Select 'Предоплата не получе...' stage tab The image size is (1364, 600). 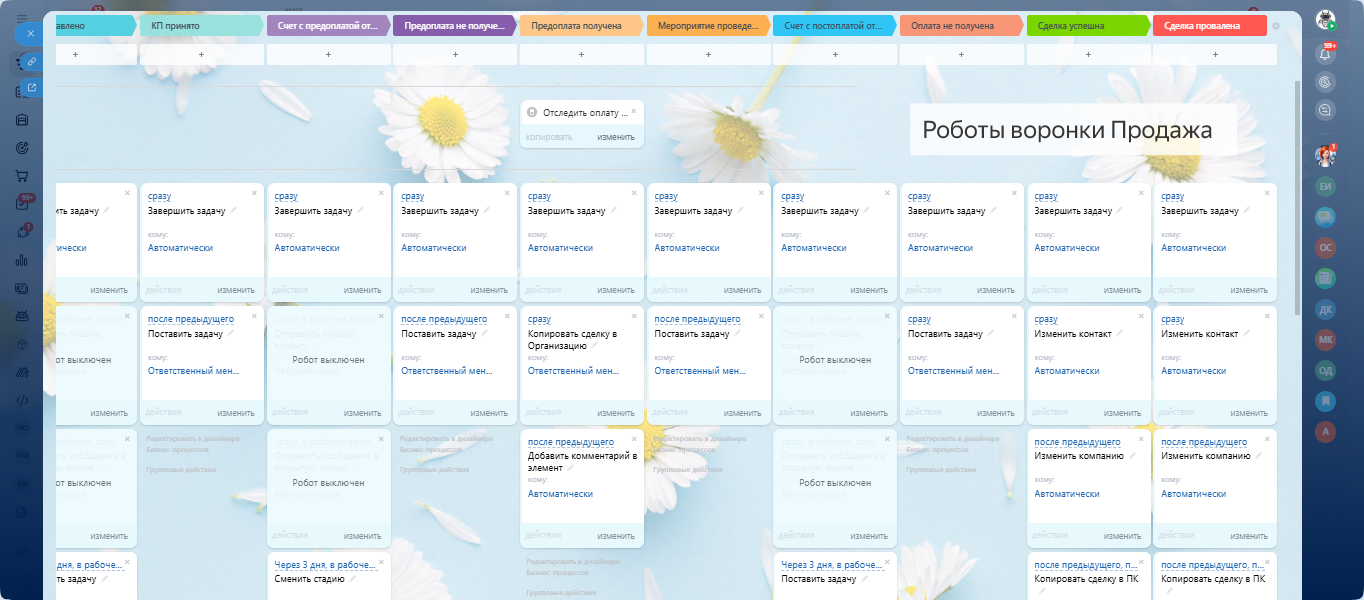pyautogui.click(x=455, y=26)
